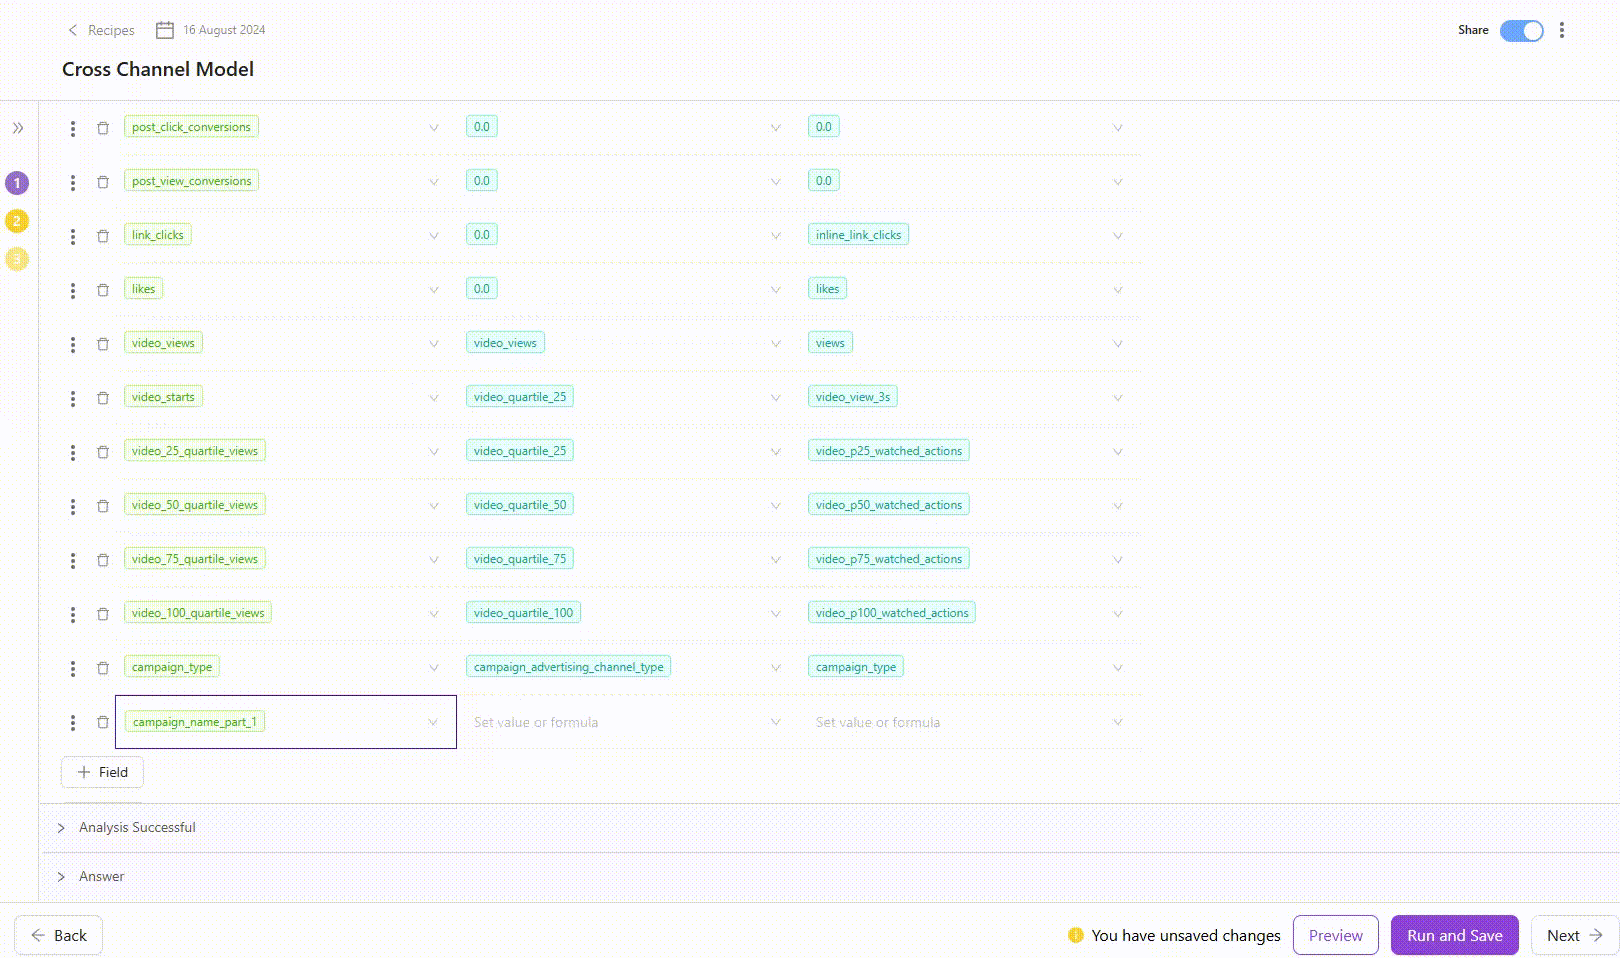This screenshot has height=958, width=1620.
Task: Open dropdown for link_clicks second column 0.0
Action: point(776,236)
